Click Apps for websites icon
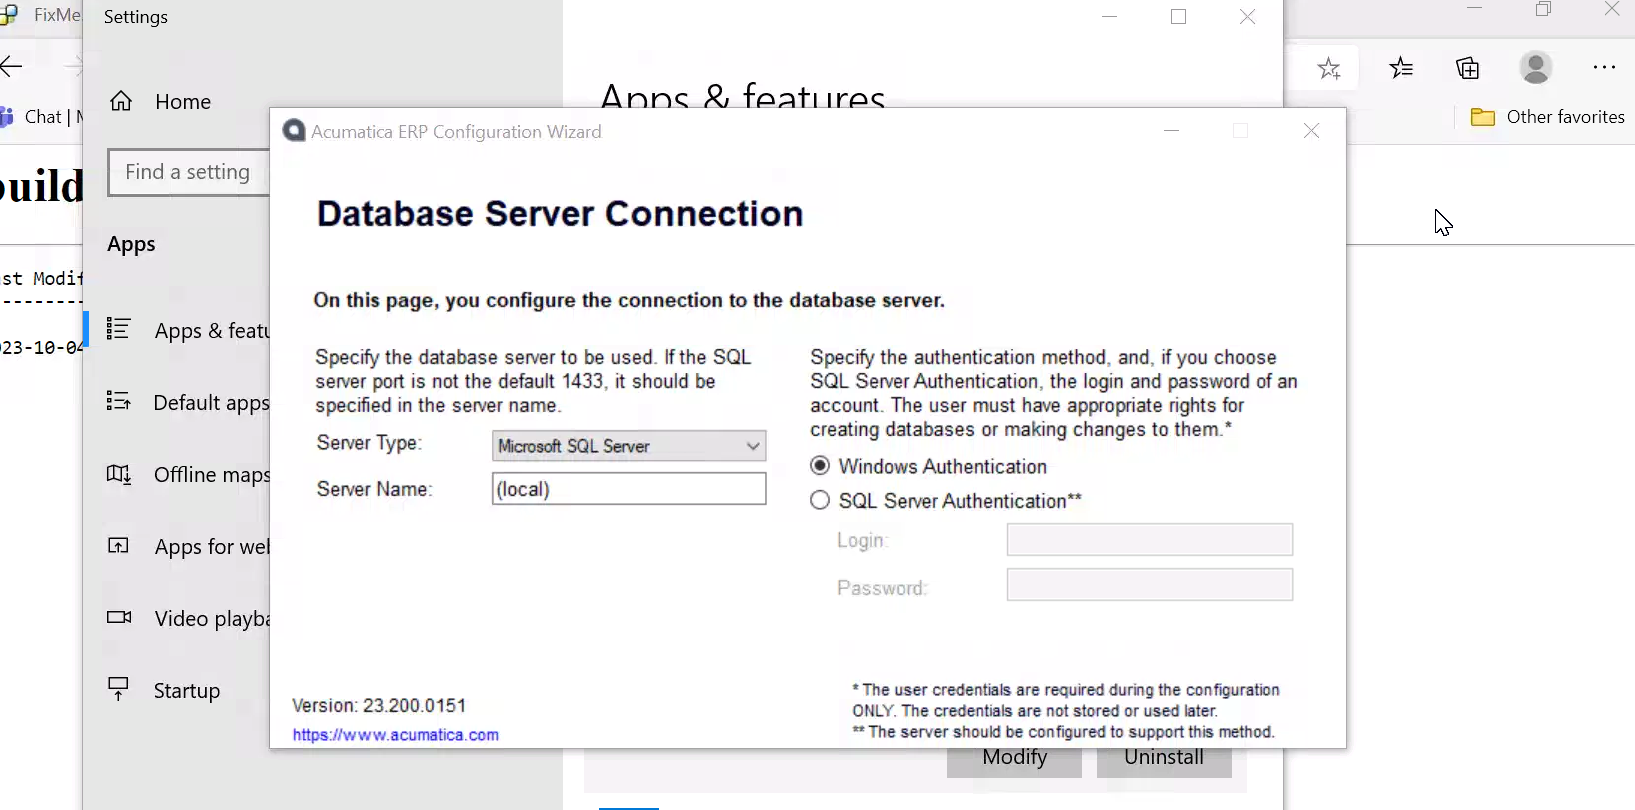Viewport: 1635px width, 810px height. (x=119, y=545)
